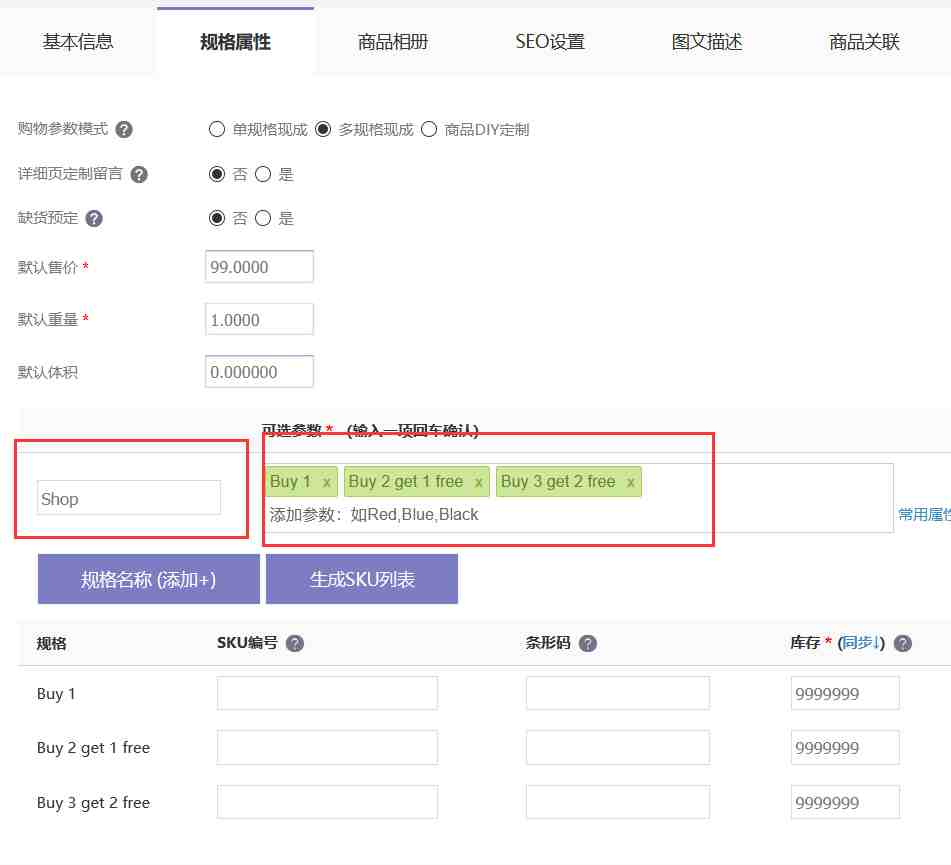Click the 规格名称 (添加+) button

(x=149, y=579)
